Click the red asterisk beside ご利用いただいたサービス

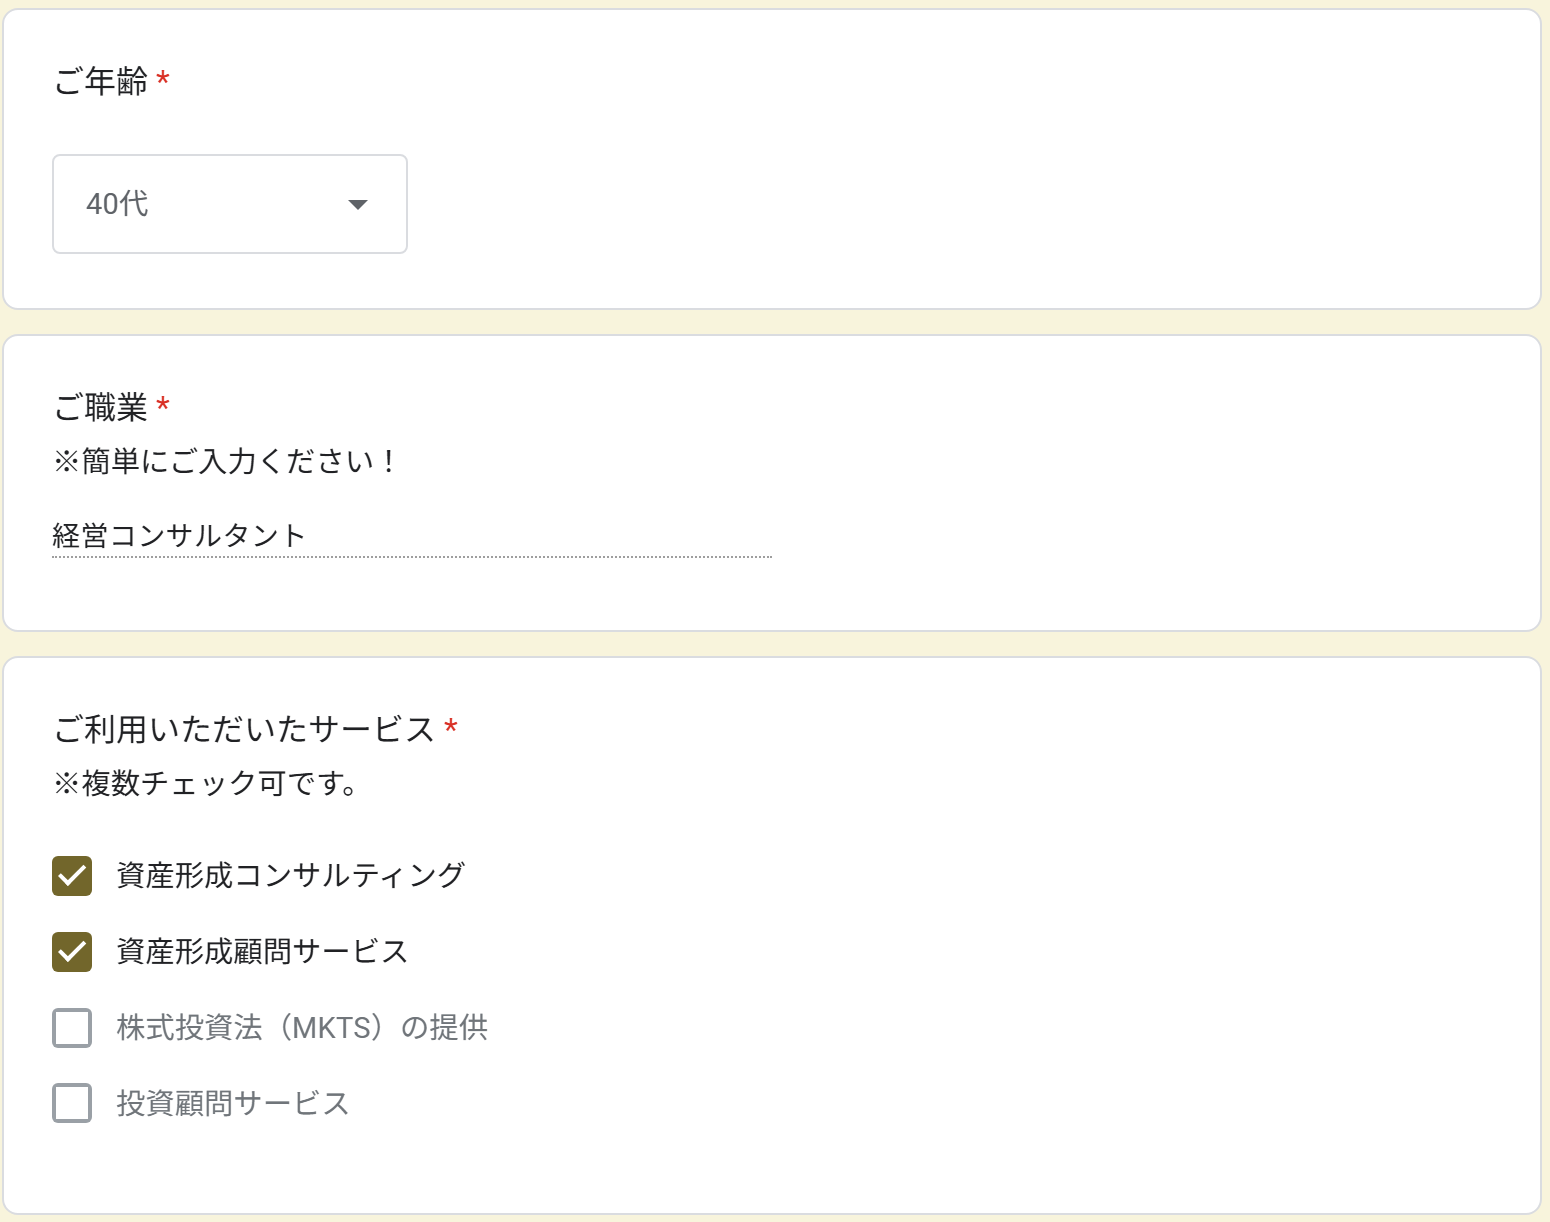pos(451,727)
